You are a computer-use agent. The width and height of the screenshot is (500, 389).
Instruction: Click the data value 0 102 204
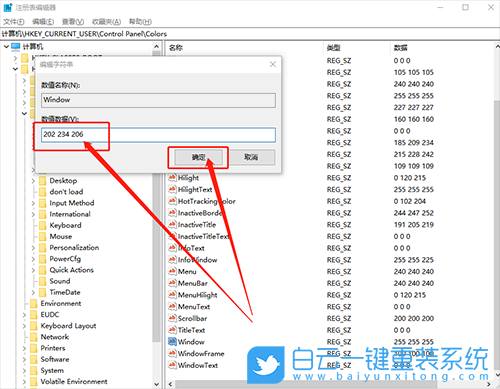point(410,201)
